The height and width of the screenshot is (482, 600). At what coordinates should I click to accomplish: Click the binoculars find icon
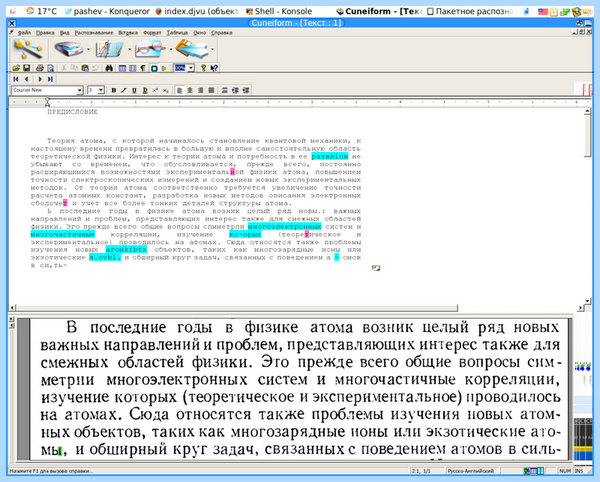pyautogui.click(x=109, y=68)
